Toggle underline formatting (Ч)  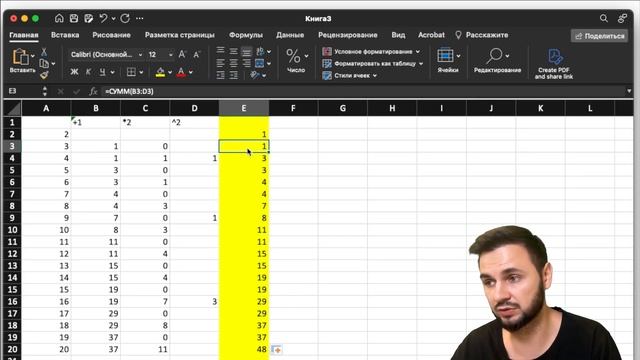(102, 72)
